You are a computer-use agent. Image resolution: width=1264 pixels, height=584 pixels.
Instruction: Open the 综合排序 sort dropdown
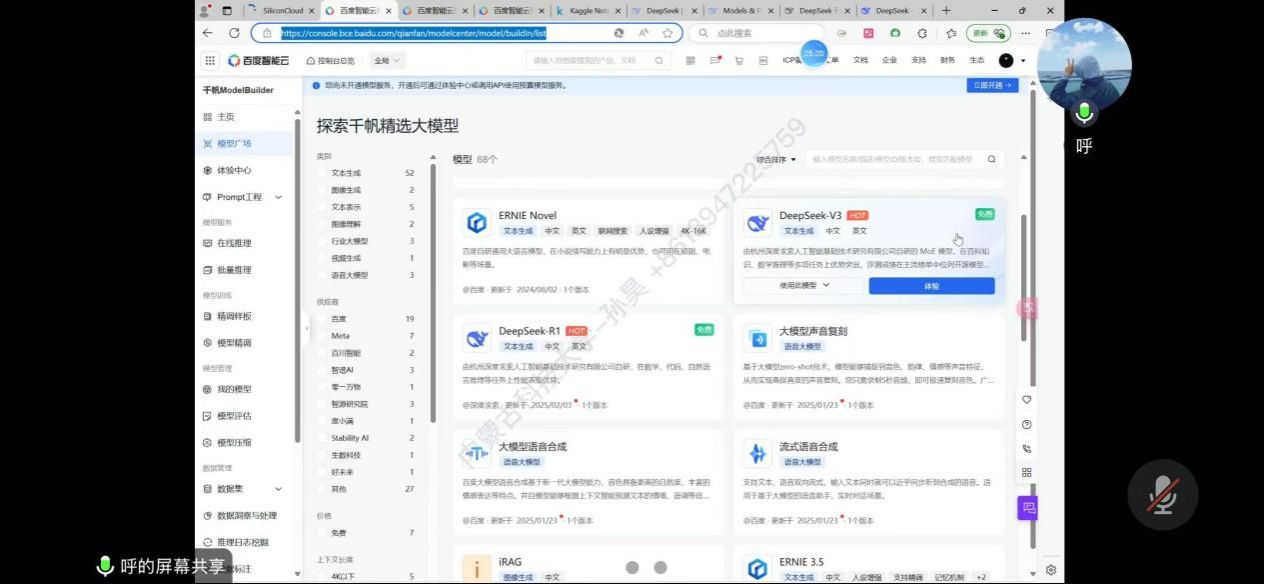[776, 159]
